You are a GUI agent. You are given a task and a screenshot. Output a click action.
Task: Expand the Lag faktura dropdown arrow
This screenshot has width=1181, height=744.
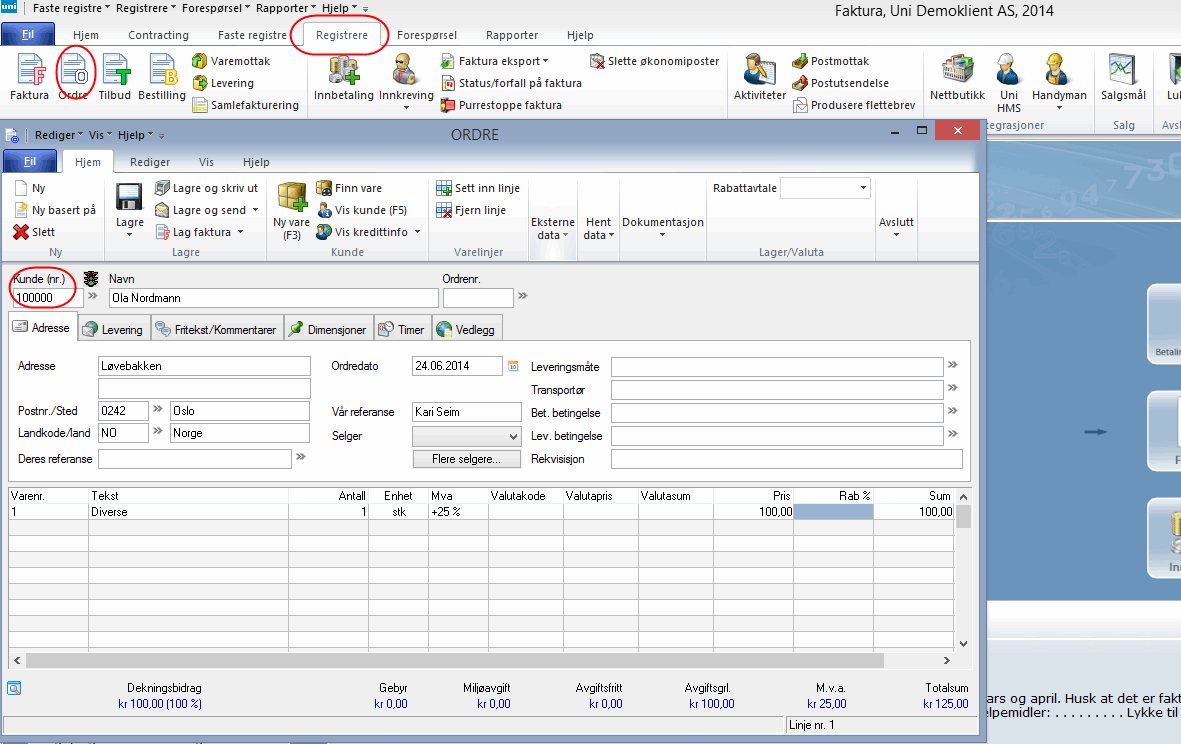pyautogui.click(x=241, y=232)
